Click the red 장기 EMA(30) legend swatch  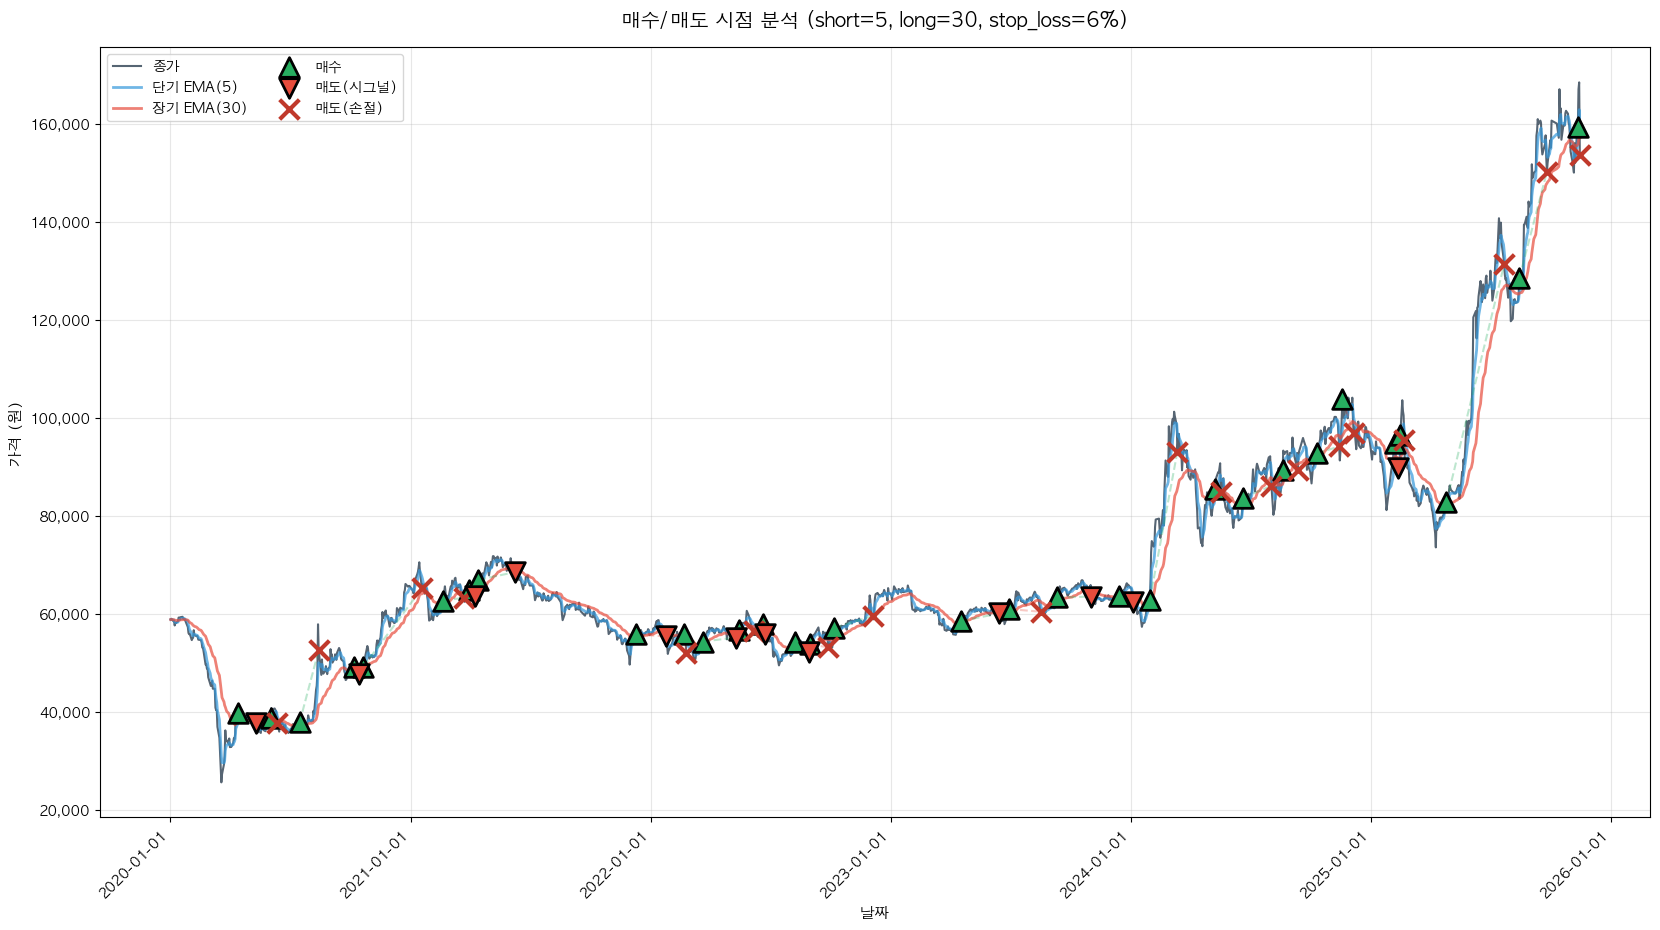tap(128, 108)
